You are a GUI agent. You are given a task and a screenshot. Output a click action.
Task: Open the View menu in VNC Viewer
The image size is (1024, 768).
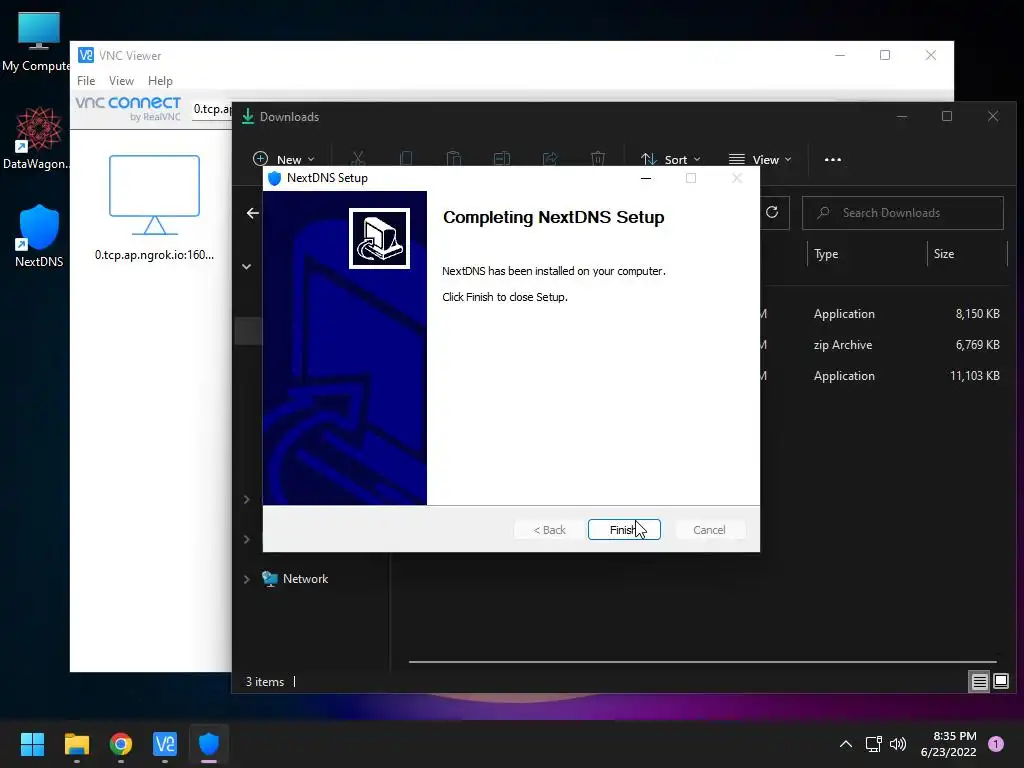(121, 81)
